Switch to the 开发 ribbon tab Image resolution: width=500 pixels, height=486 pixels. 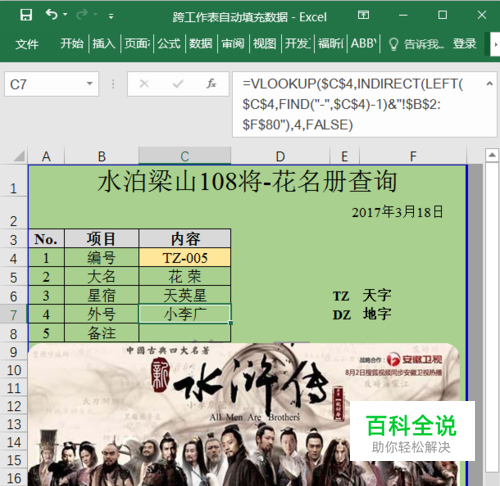[297, 43]
